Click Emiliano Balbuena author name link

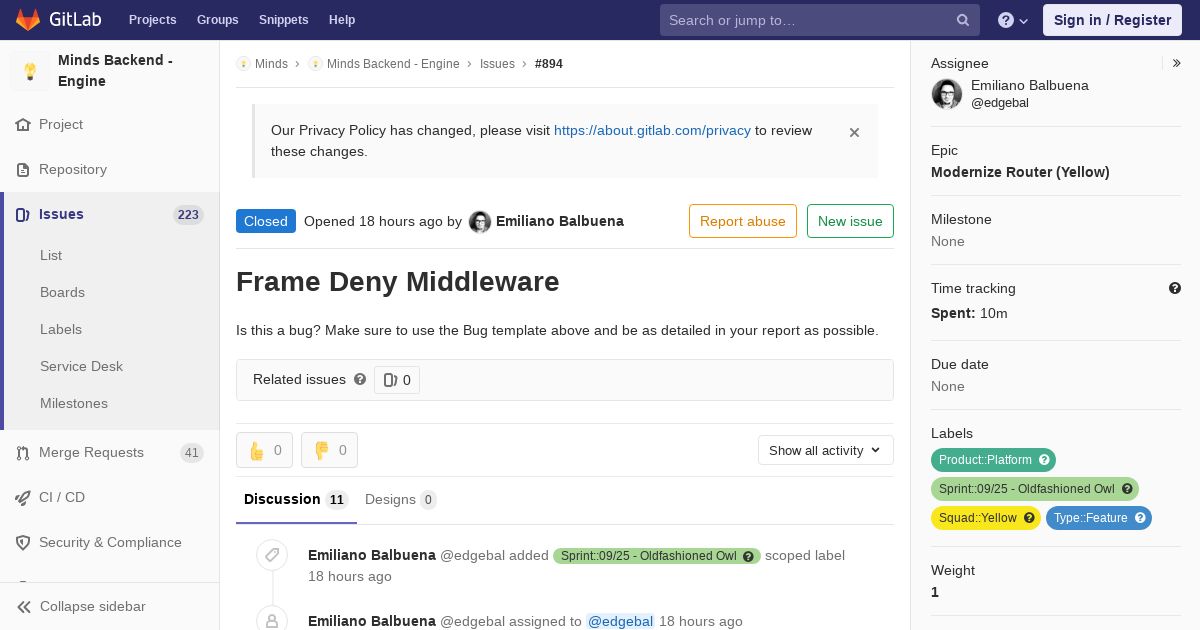[560, 221]
